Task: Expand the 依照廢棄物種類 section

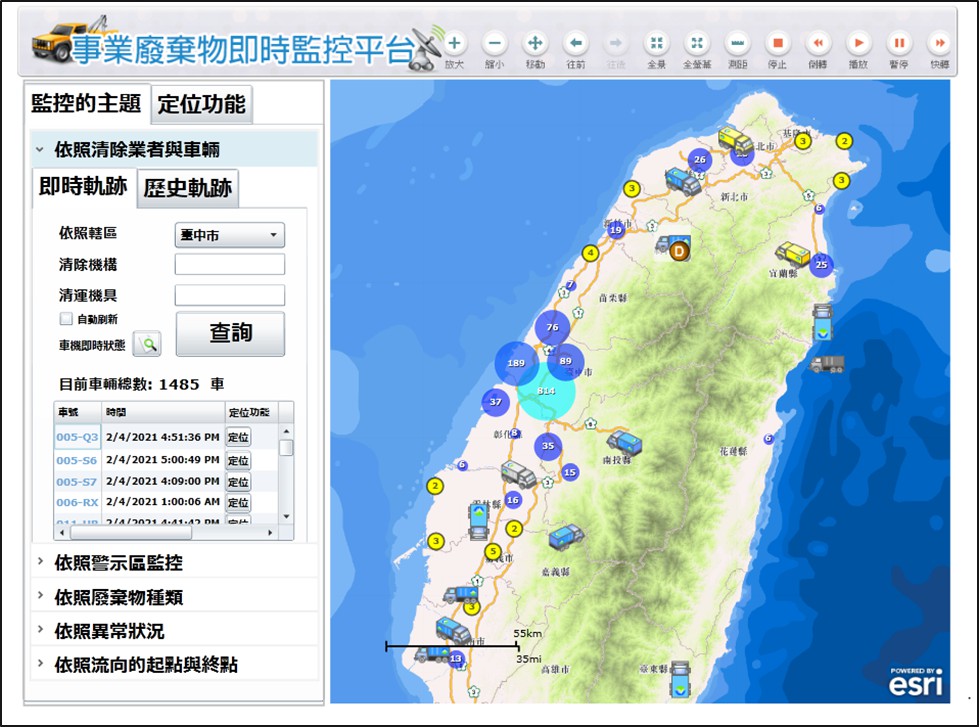Action: [118, 597]
